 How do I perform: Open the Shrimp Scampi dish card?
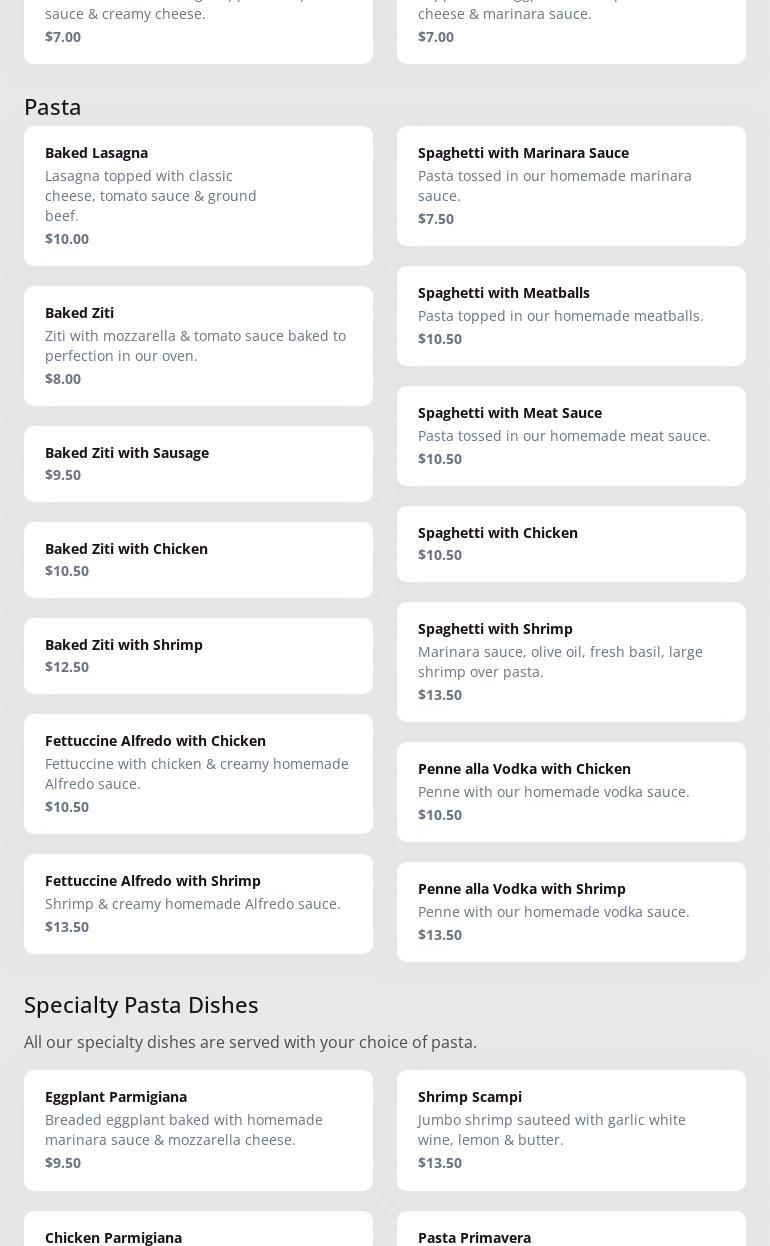point(571,1129)
